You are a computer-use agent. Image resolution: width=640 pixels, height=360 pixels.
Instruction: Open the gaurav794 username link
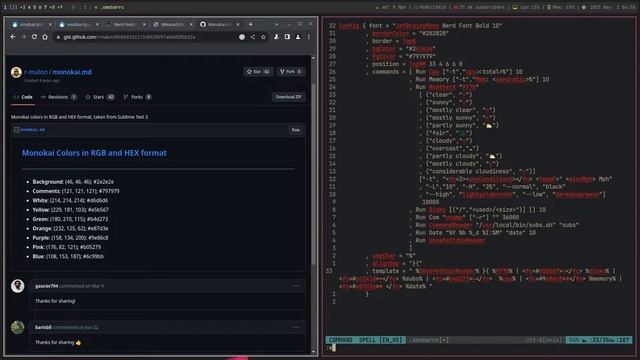(x=47, y=286)
